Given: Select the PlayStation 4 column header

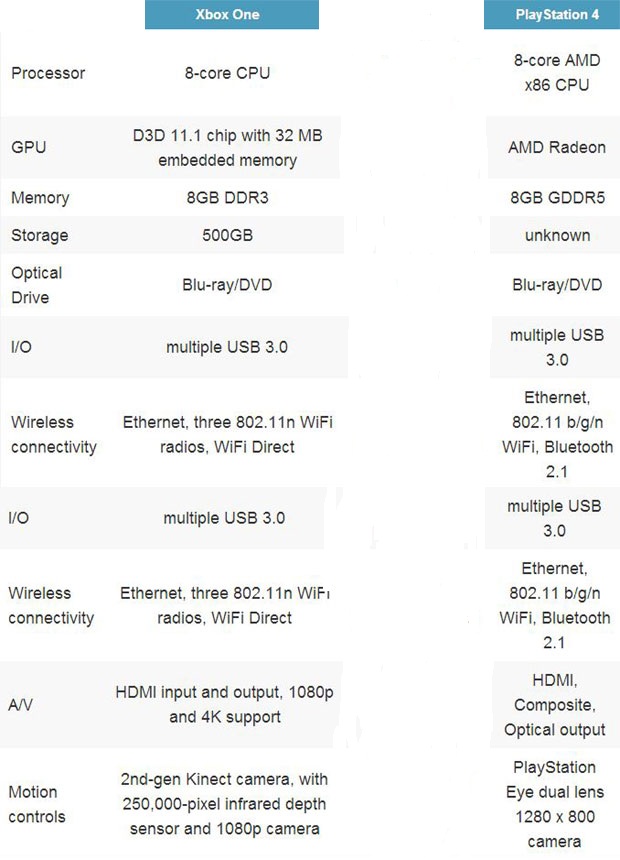Looking at the screenshot, I should (553, 15).
